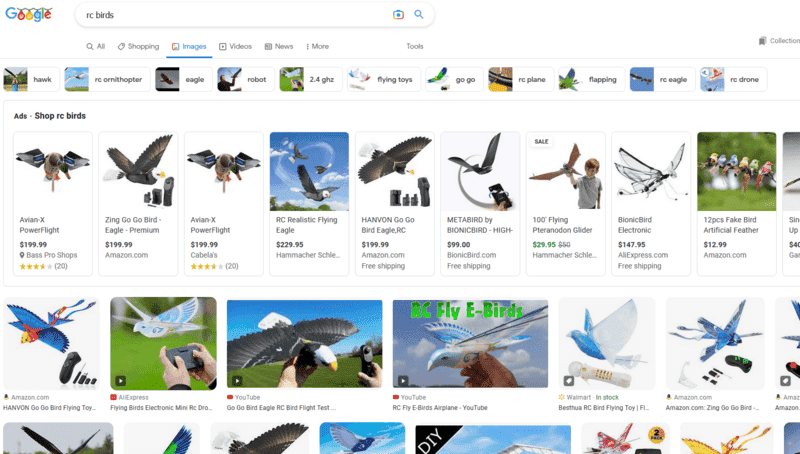Open Flying Birds Electronic Mini Rc Drone image
The height and width of the screenshot is (454, 800).
(163, 343)
